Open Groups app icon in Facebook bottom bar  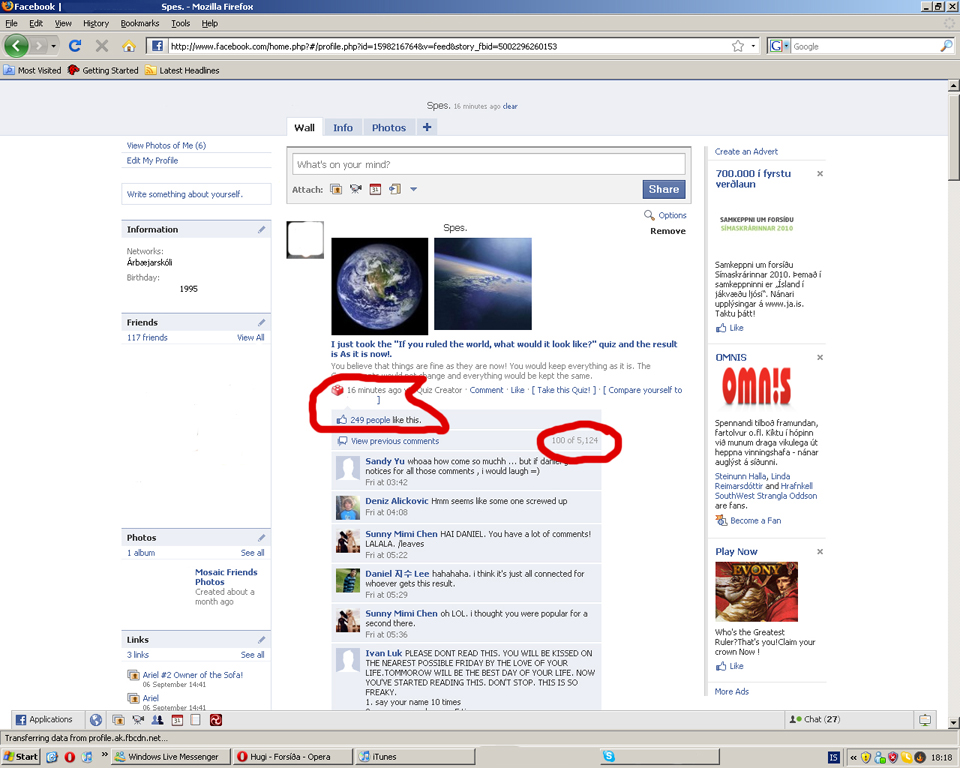click(x=157, y=720)
